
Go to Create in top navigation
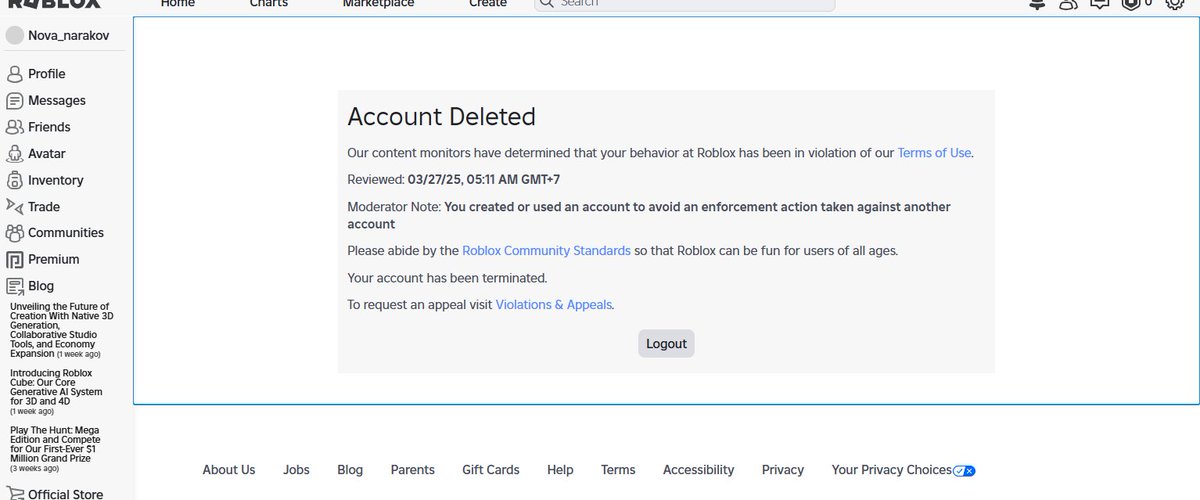coord(488,4)
